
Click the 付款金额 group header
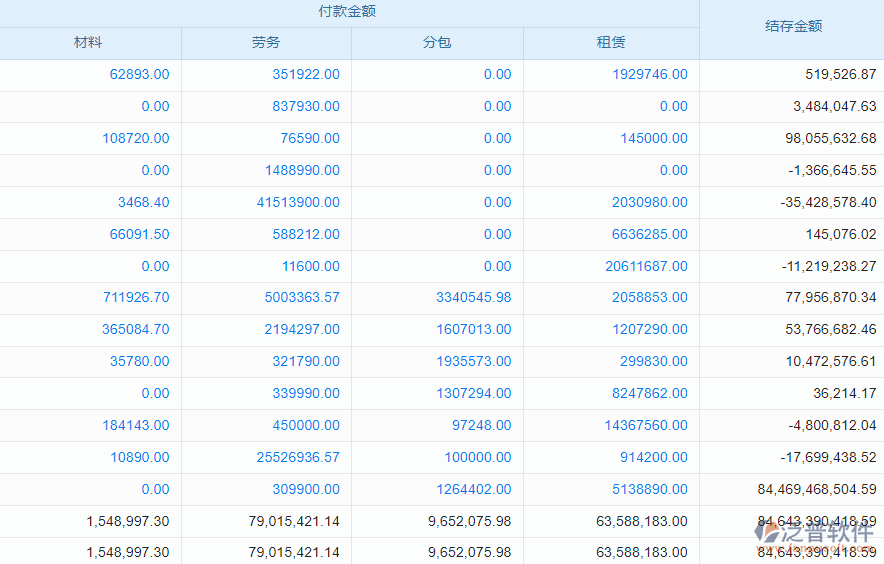click(347, 12)
